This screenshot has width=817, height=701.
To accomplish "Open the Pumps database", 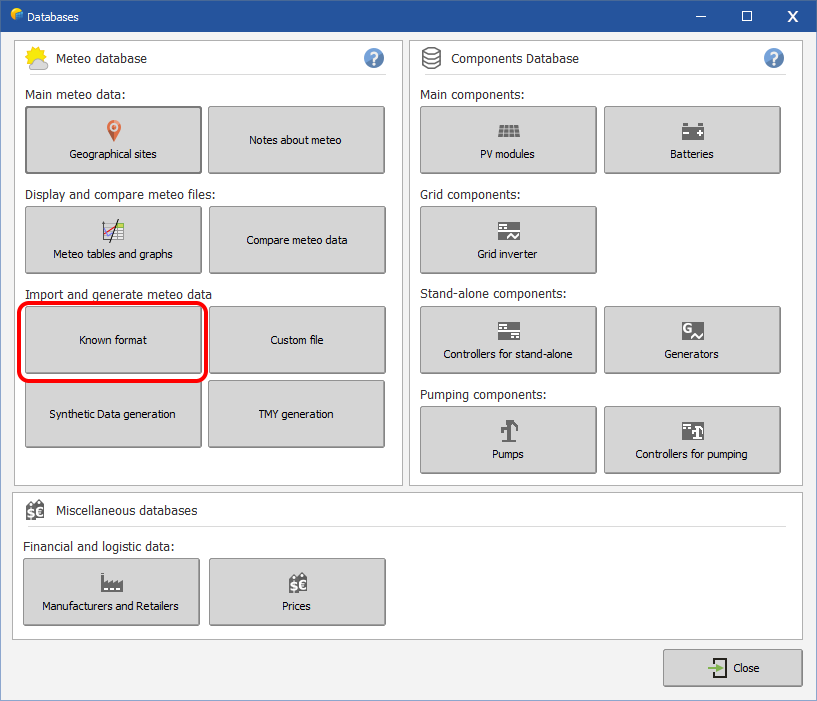I will [508, 440].
